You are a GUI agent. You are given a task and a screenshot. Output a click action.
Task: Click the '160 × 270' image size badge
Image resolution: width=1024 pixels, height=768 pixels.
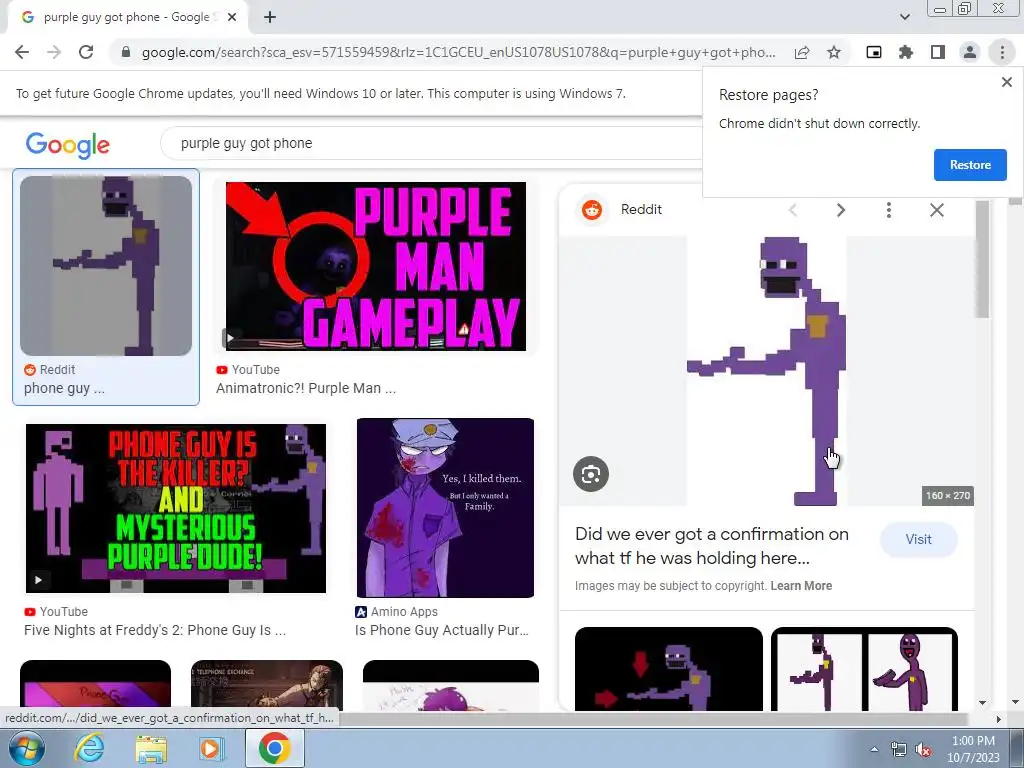(x=948, y=496)
